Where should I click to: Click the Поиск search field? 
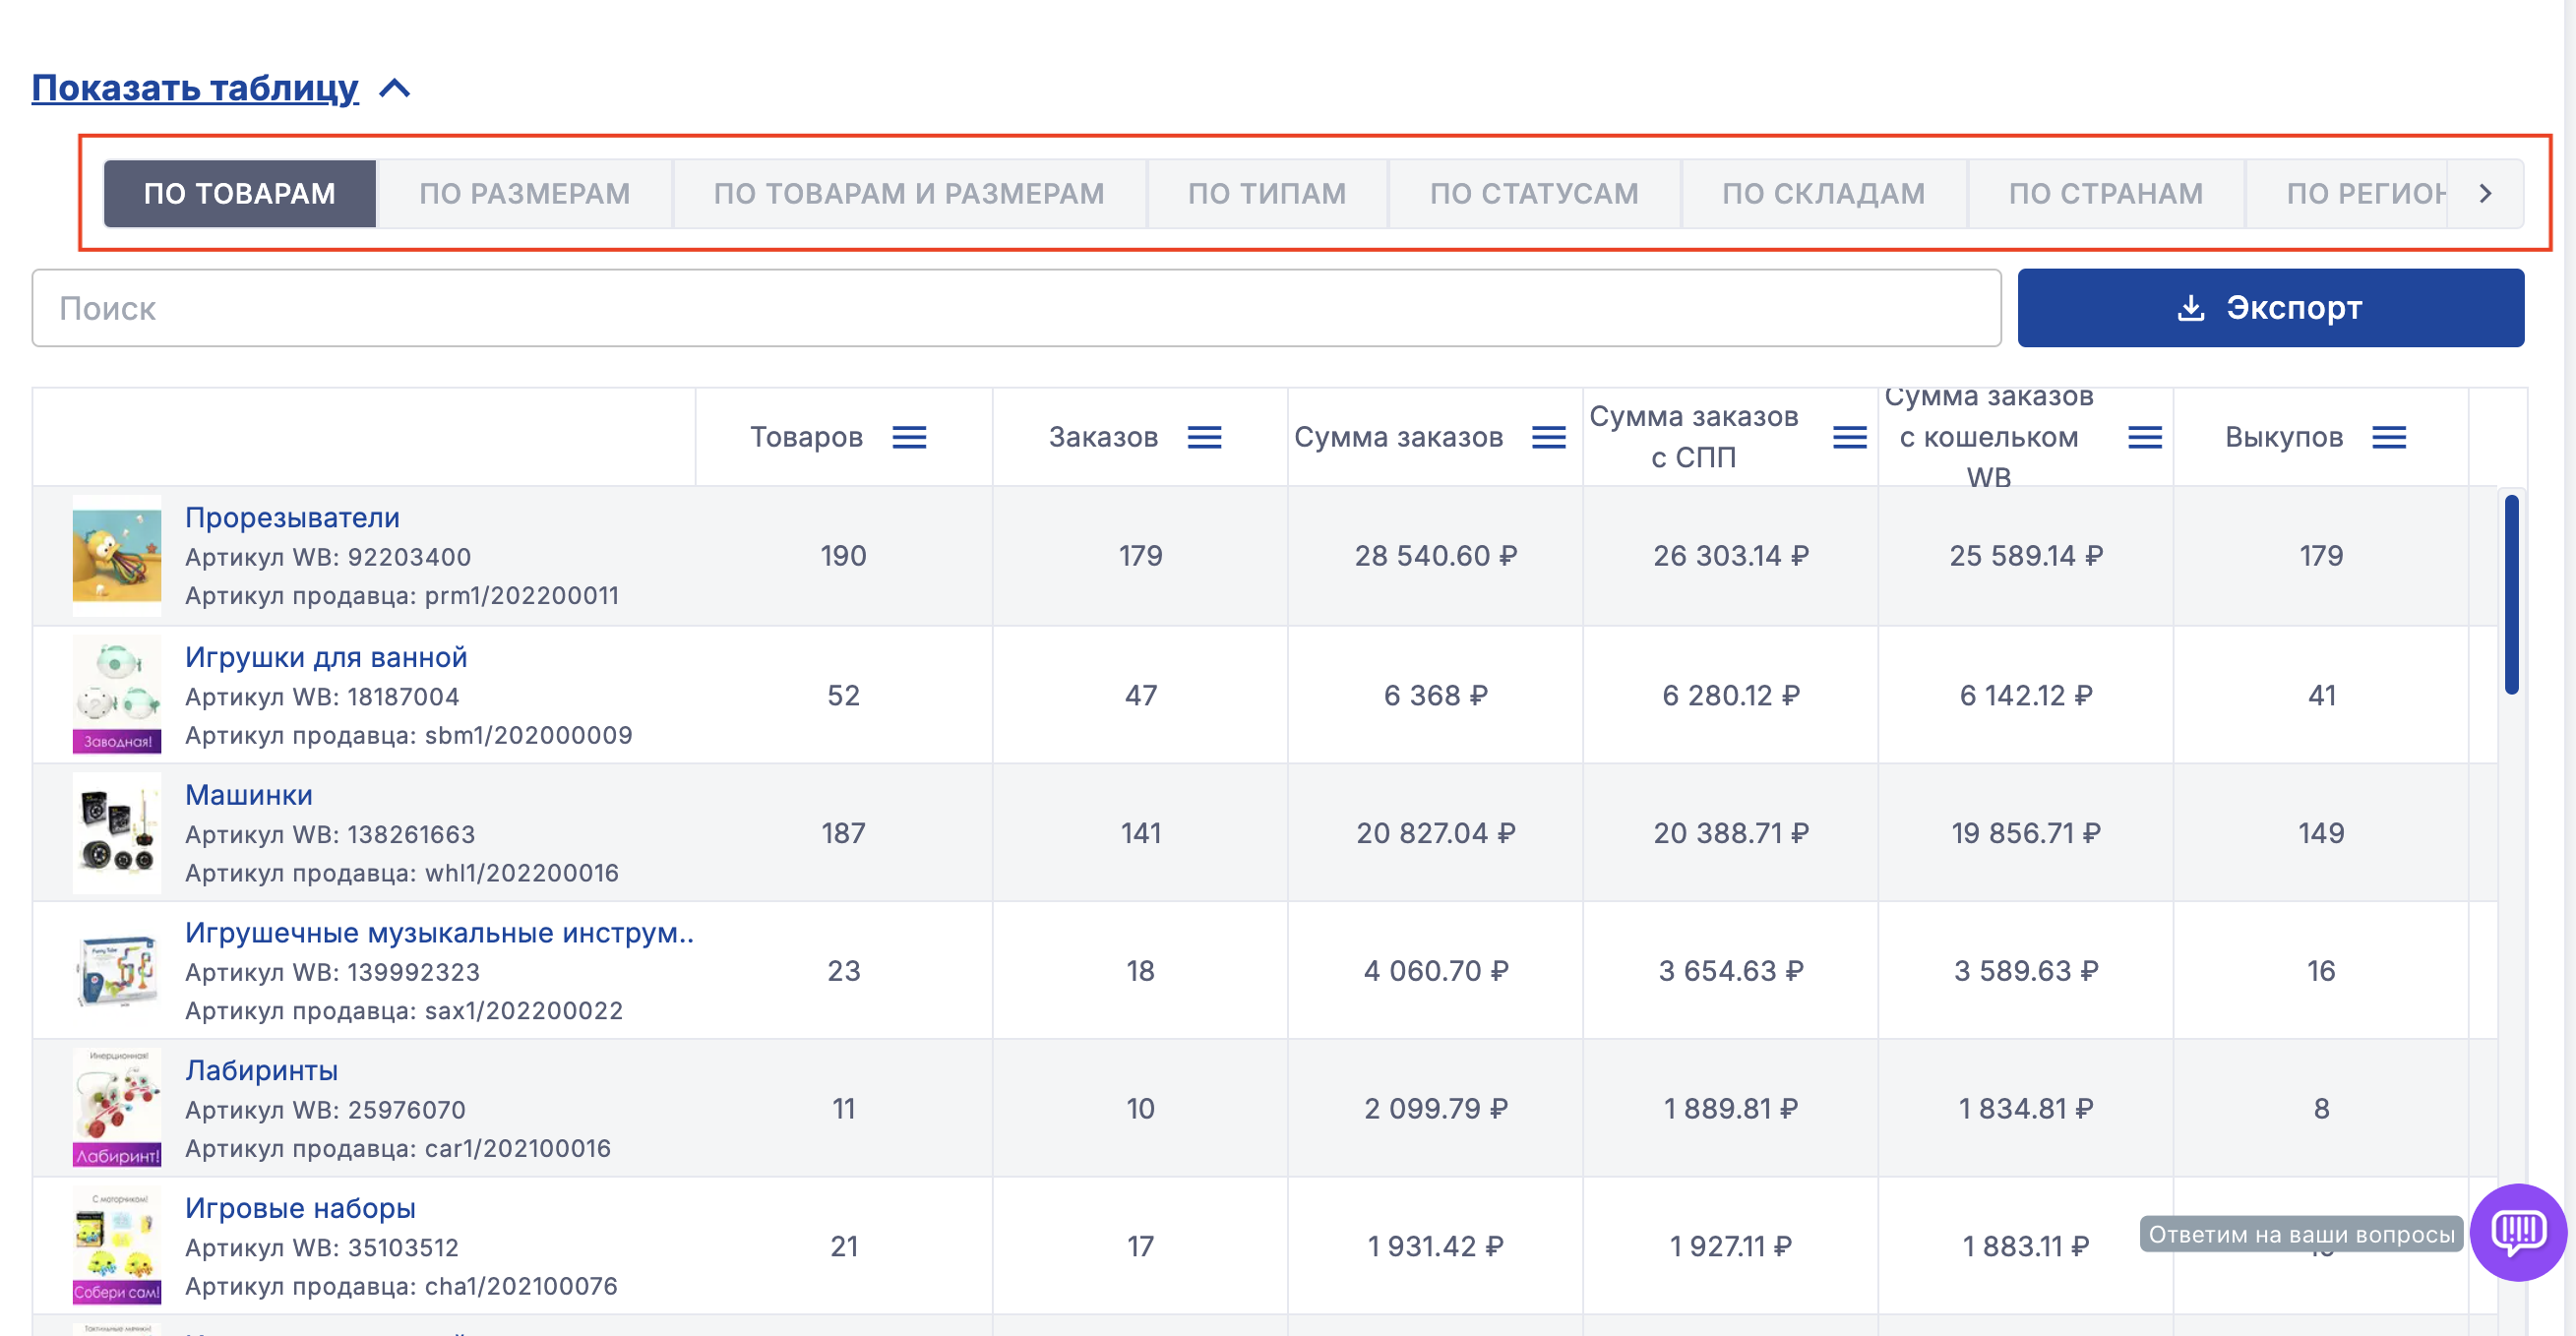tap(1015, 308)
